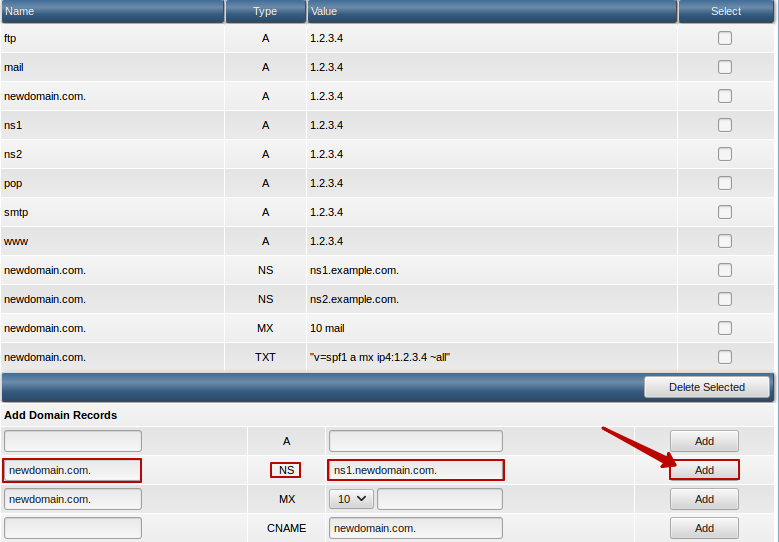Viewport: 779px width, 542px height.
Task: Sort by the Name column header
Action: click(x=112, y=11)
